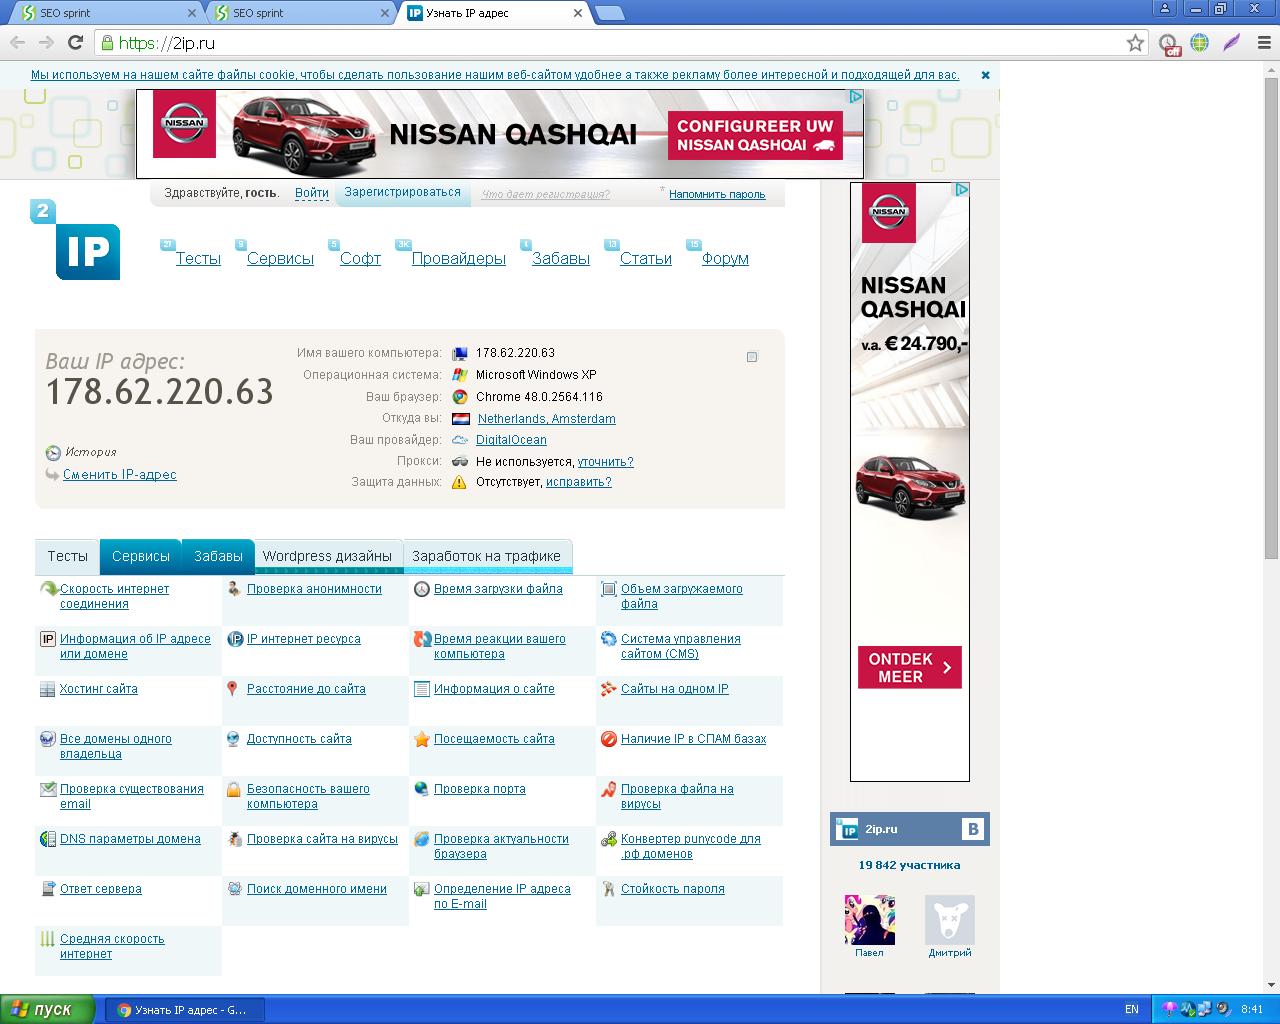Click the map pin icon beside 'Расстояние до сайта'
This screenshot has width=1280, height=1024.
click(232, 689)
